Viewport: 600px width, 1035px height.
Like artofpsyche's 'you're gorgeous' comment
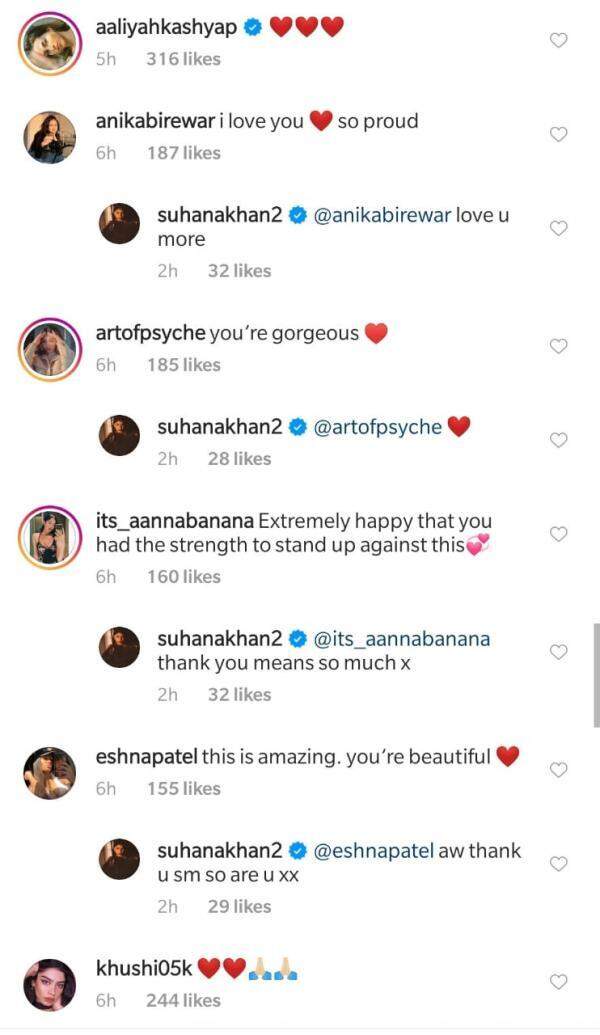560,346
